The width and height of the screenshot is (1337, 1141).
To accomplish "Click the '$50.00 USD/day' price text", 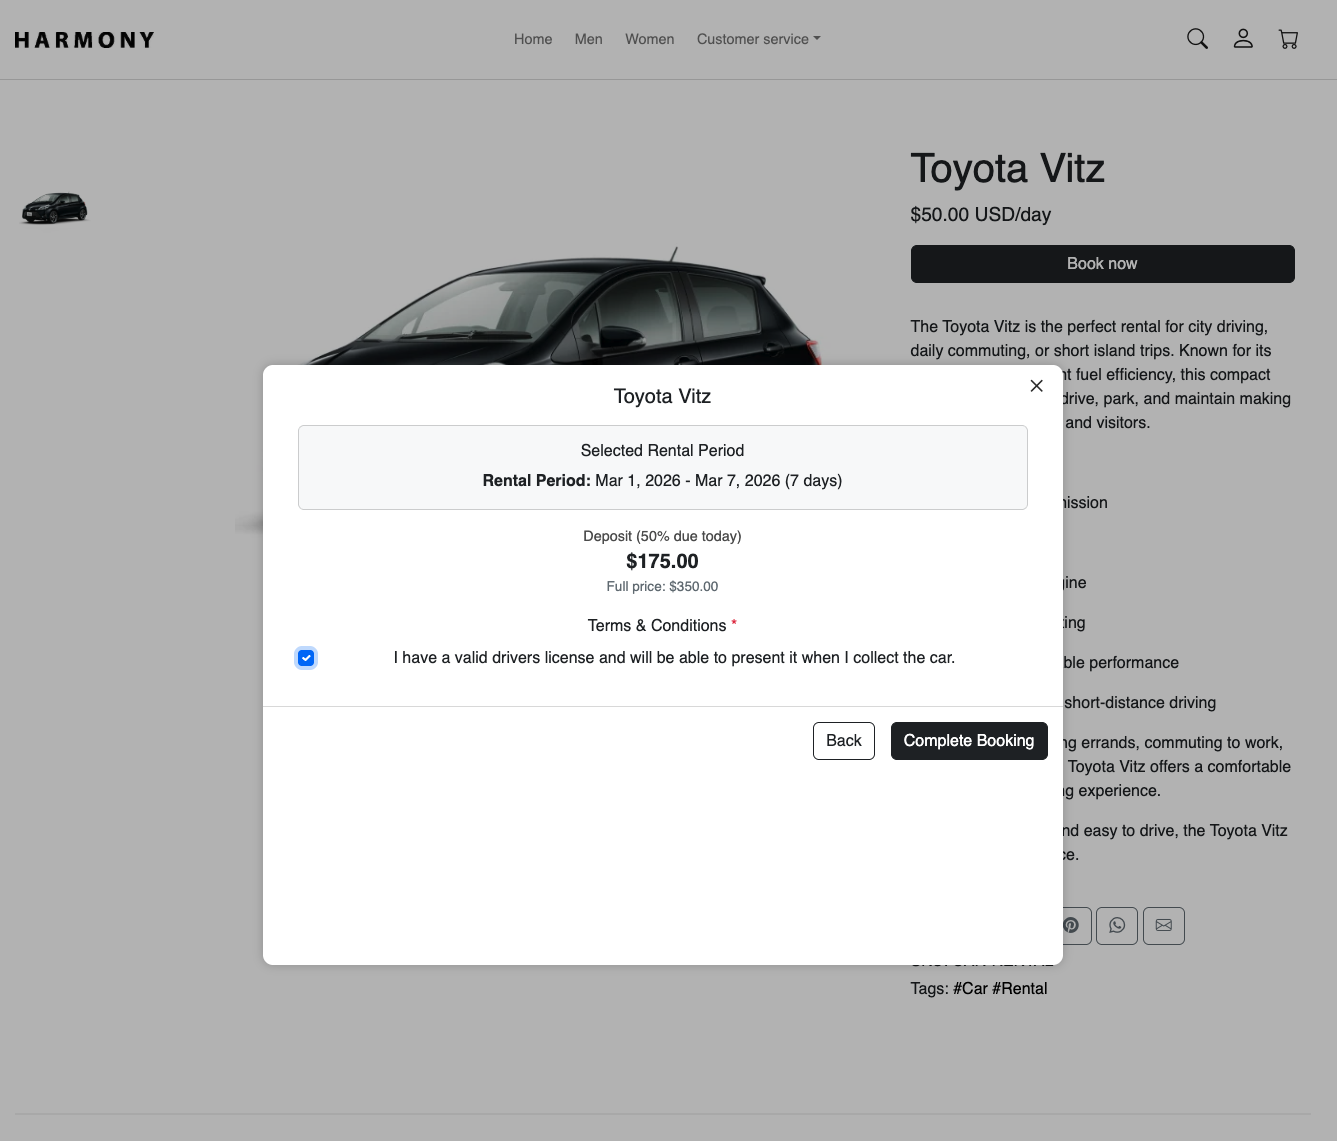I will tap(981, 214).
